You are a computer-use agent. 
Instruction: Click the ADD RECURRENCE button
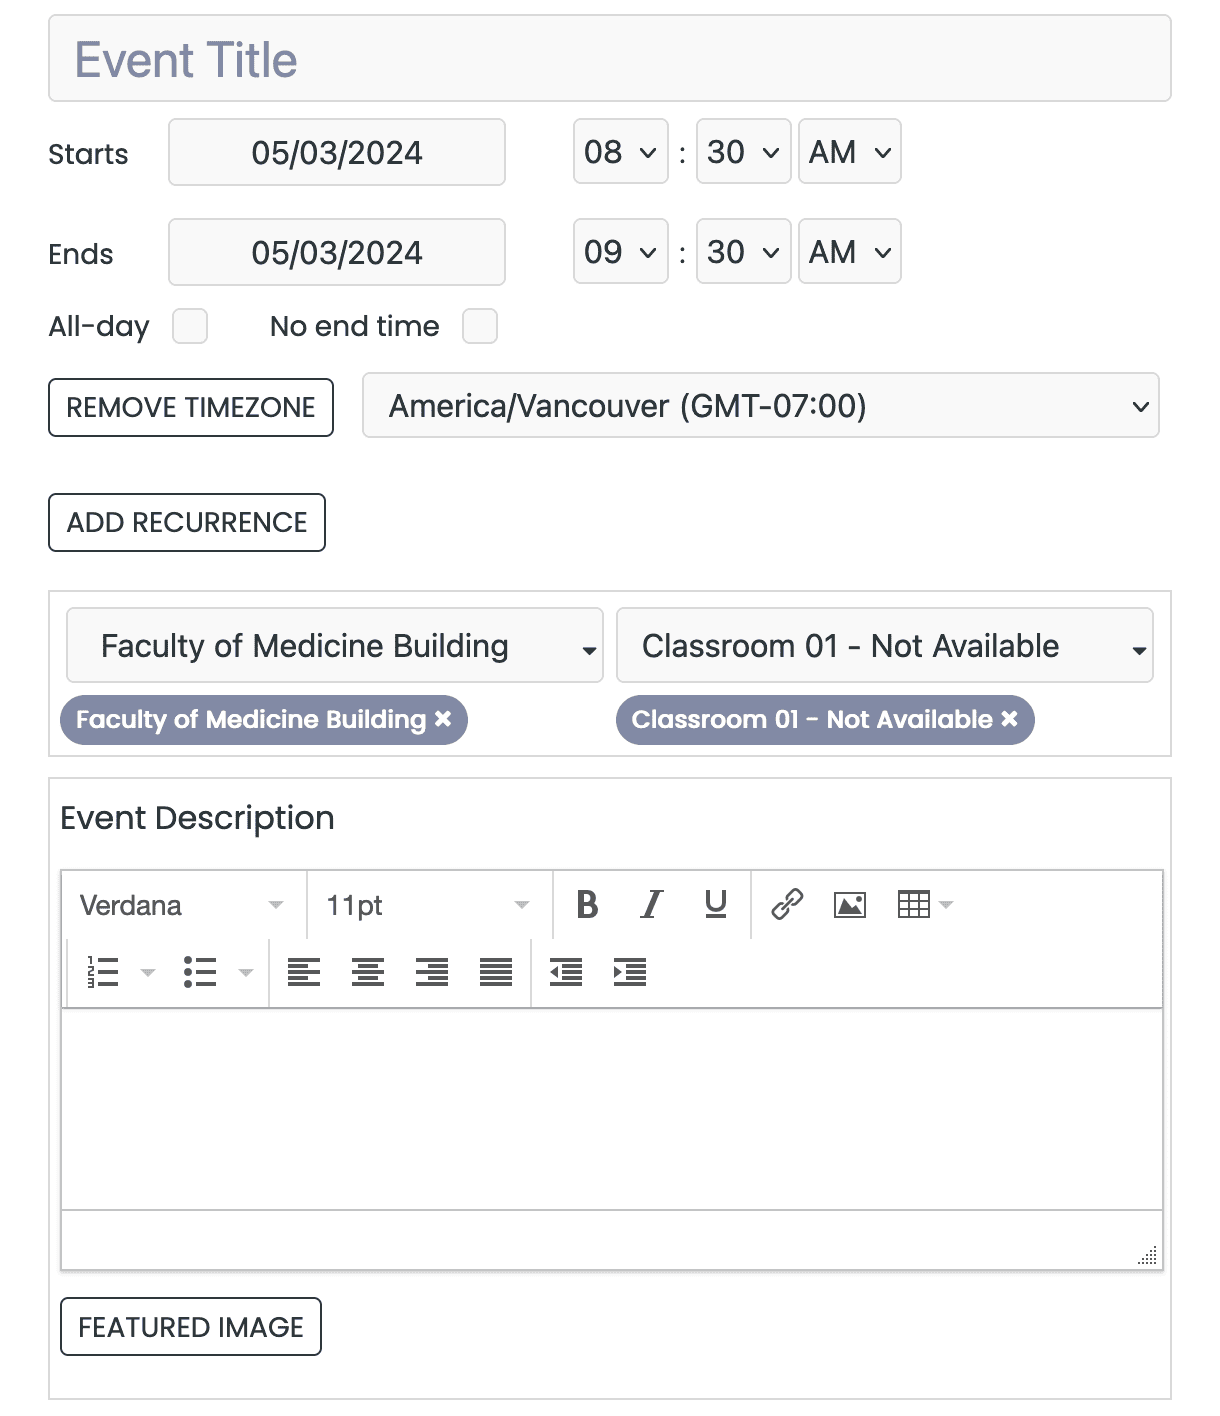pyautogui.click(x=187, y=522)
